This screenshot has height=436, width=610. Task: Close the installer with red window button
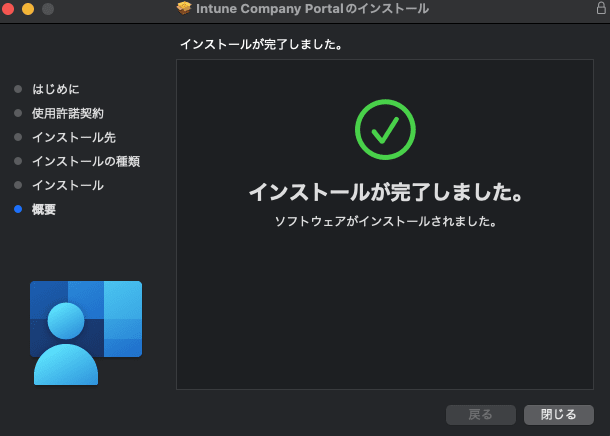8,9
